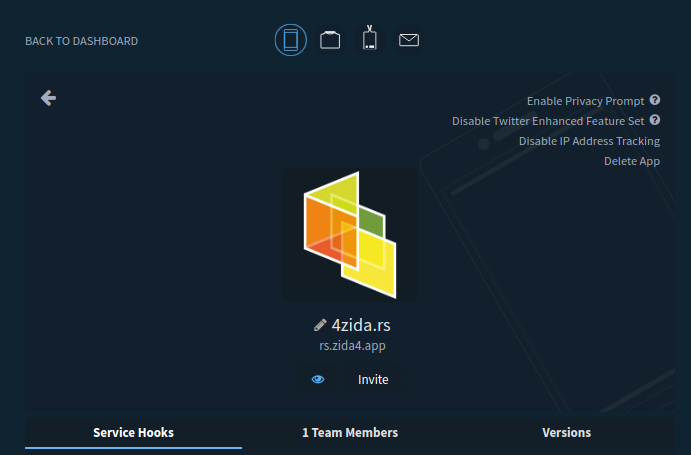The height and width of the screenshot is (455, 691).
Task: Open the beta device badge icon
Action: tap(370, 39)
